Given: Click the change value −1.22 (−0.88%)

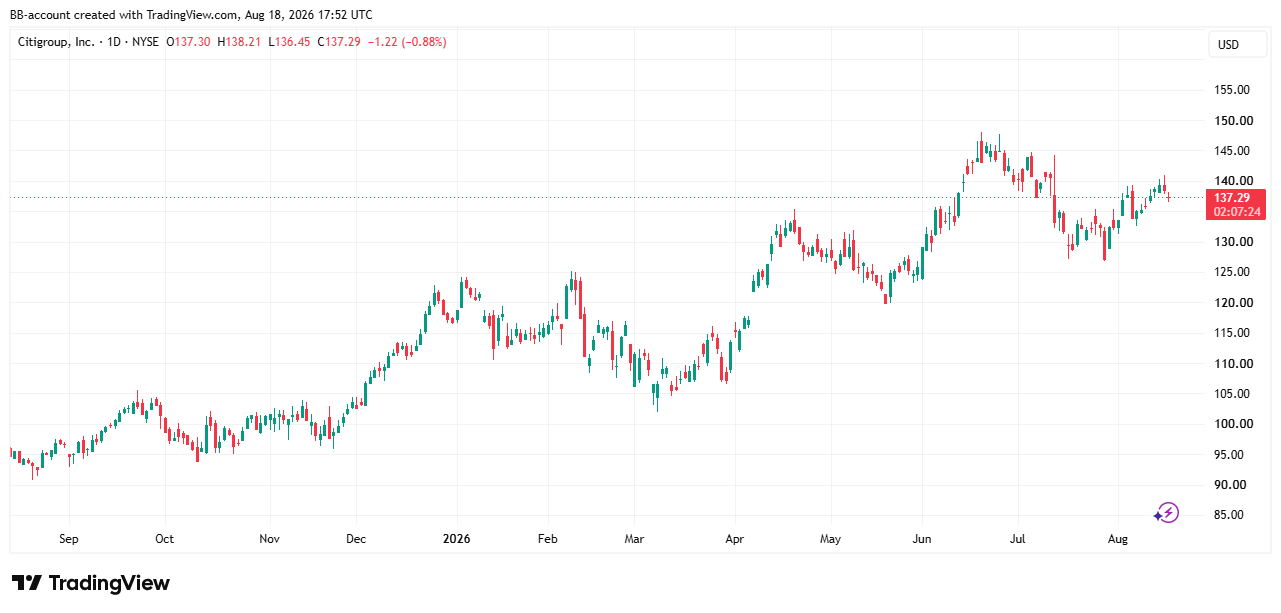Looking at the screenshot, I should [x=406, y=42].
